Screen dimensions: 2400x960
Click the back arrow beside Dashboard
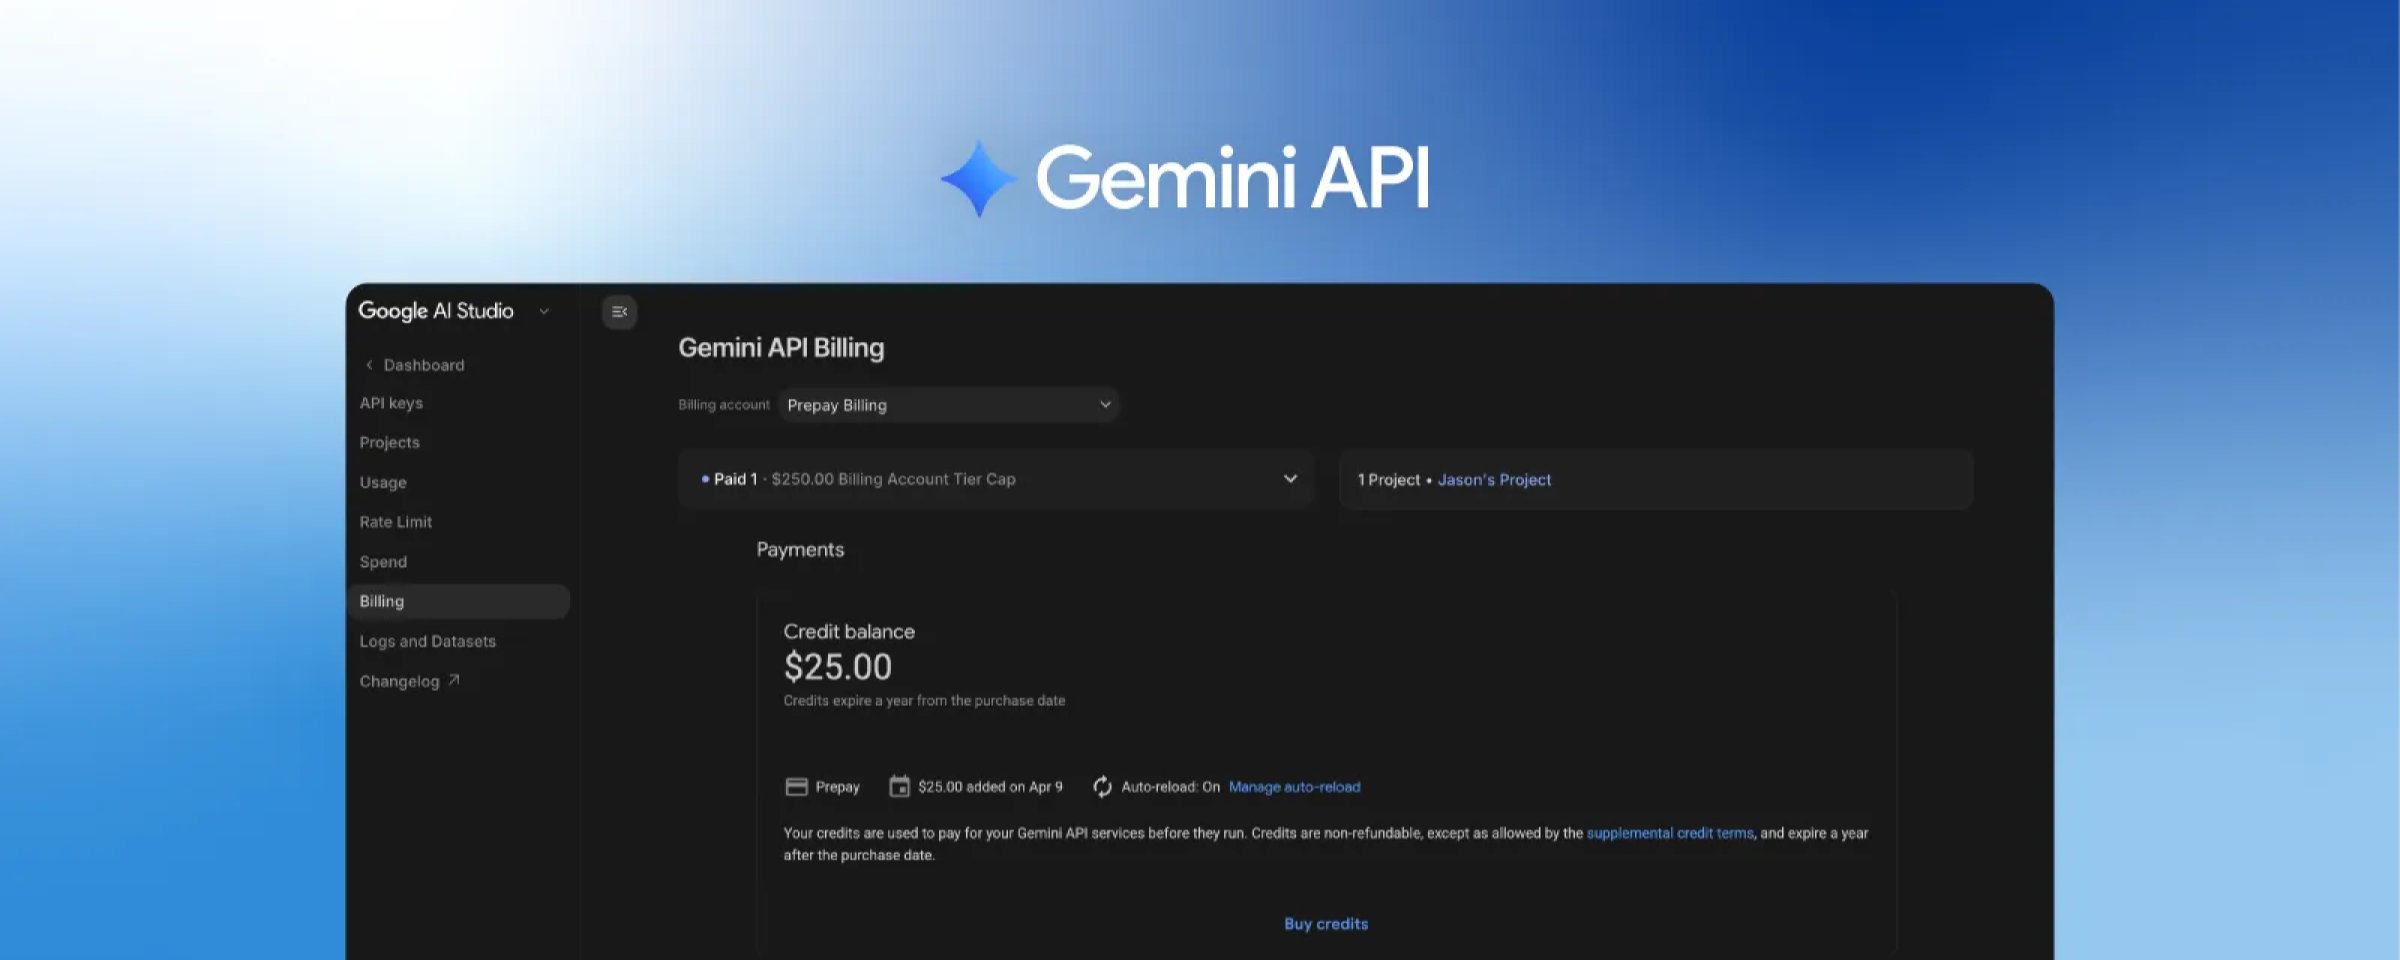369,364
